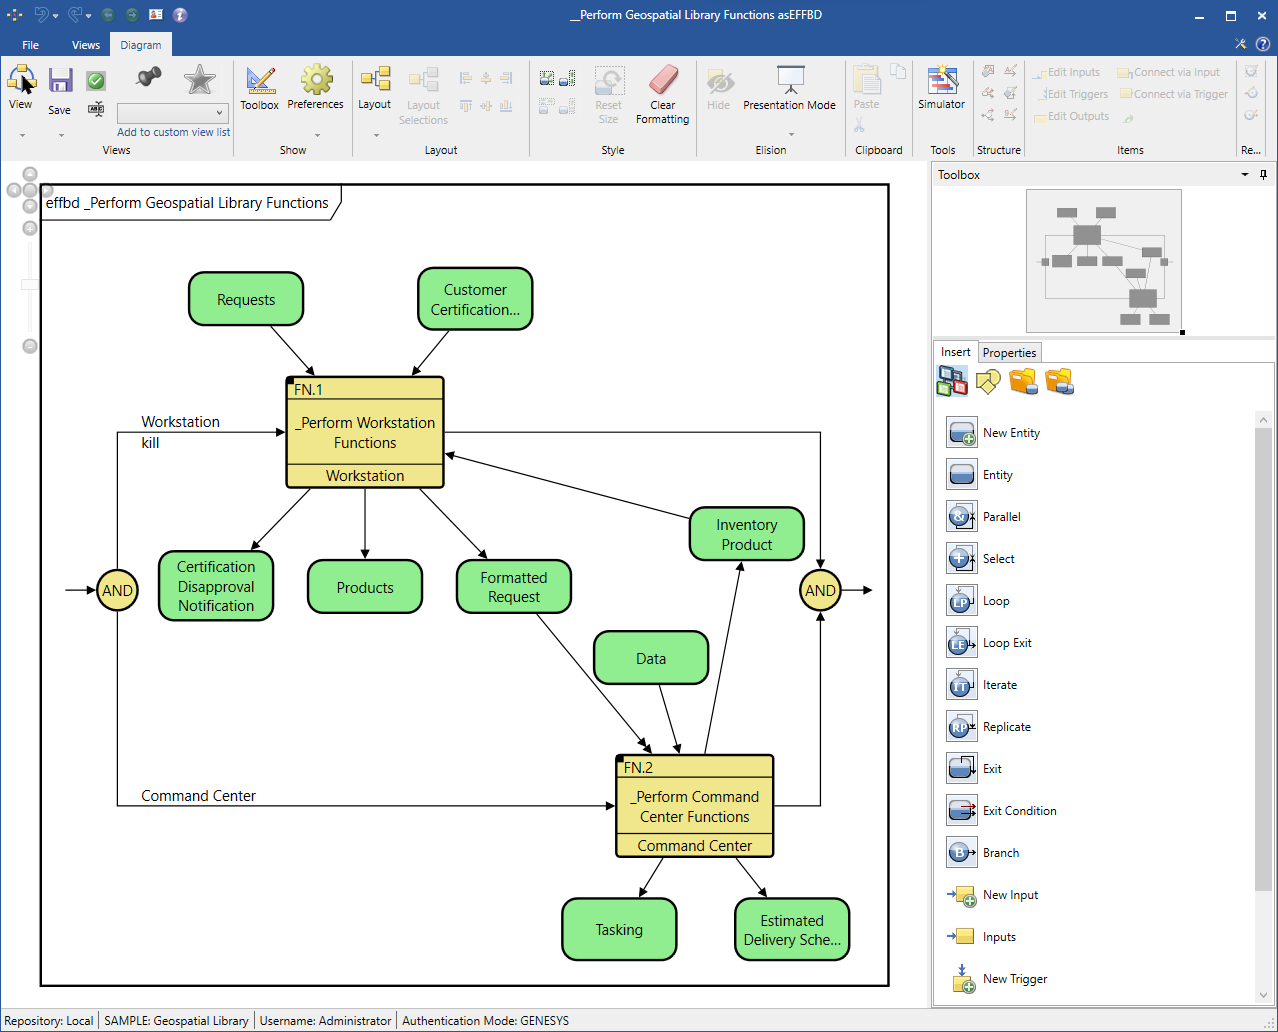
Task: Toggle the Toolbox panel display
Action: pyautogui.click(x=260, y=82)
